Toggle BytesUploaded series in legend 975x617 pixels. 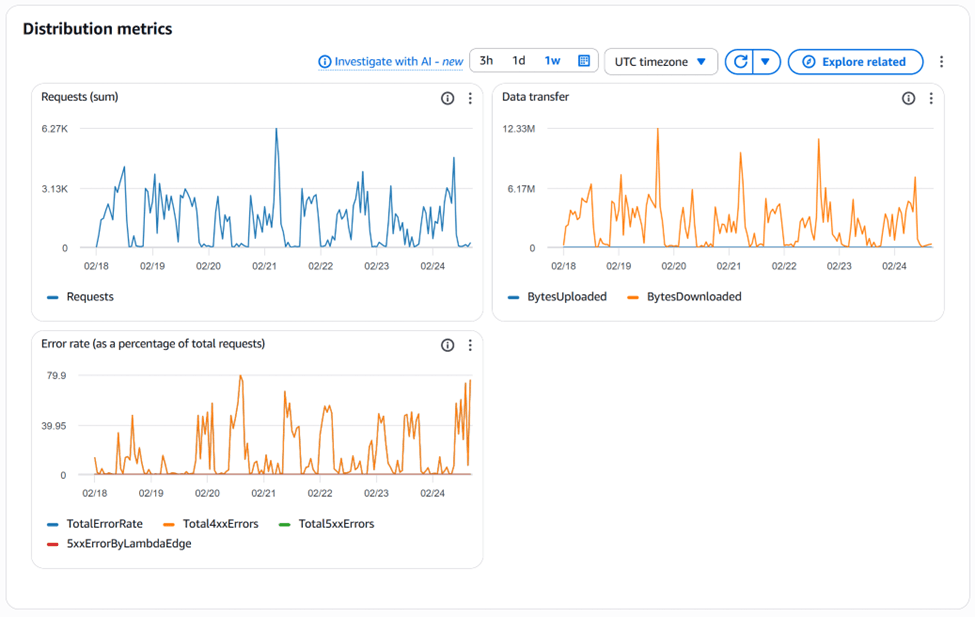pos(566,297)
